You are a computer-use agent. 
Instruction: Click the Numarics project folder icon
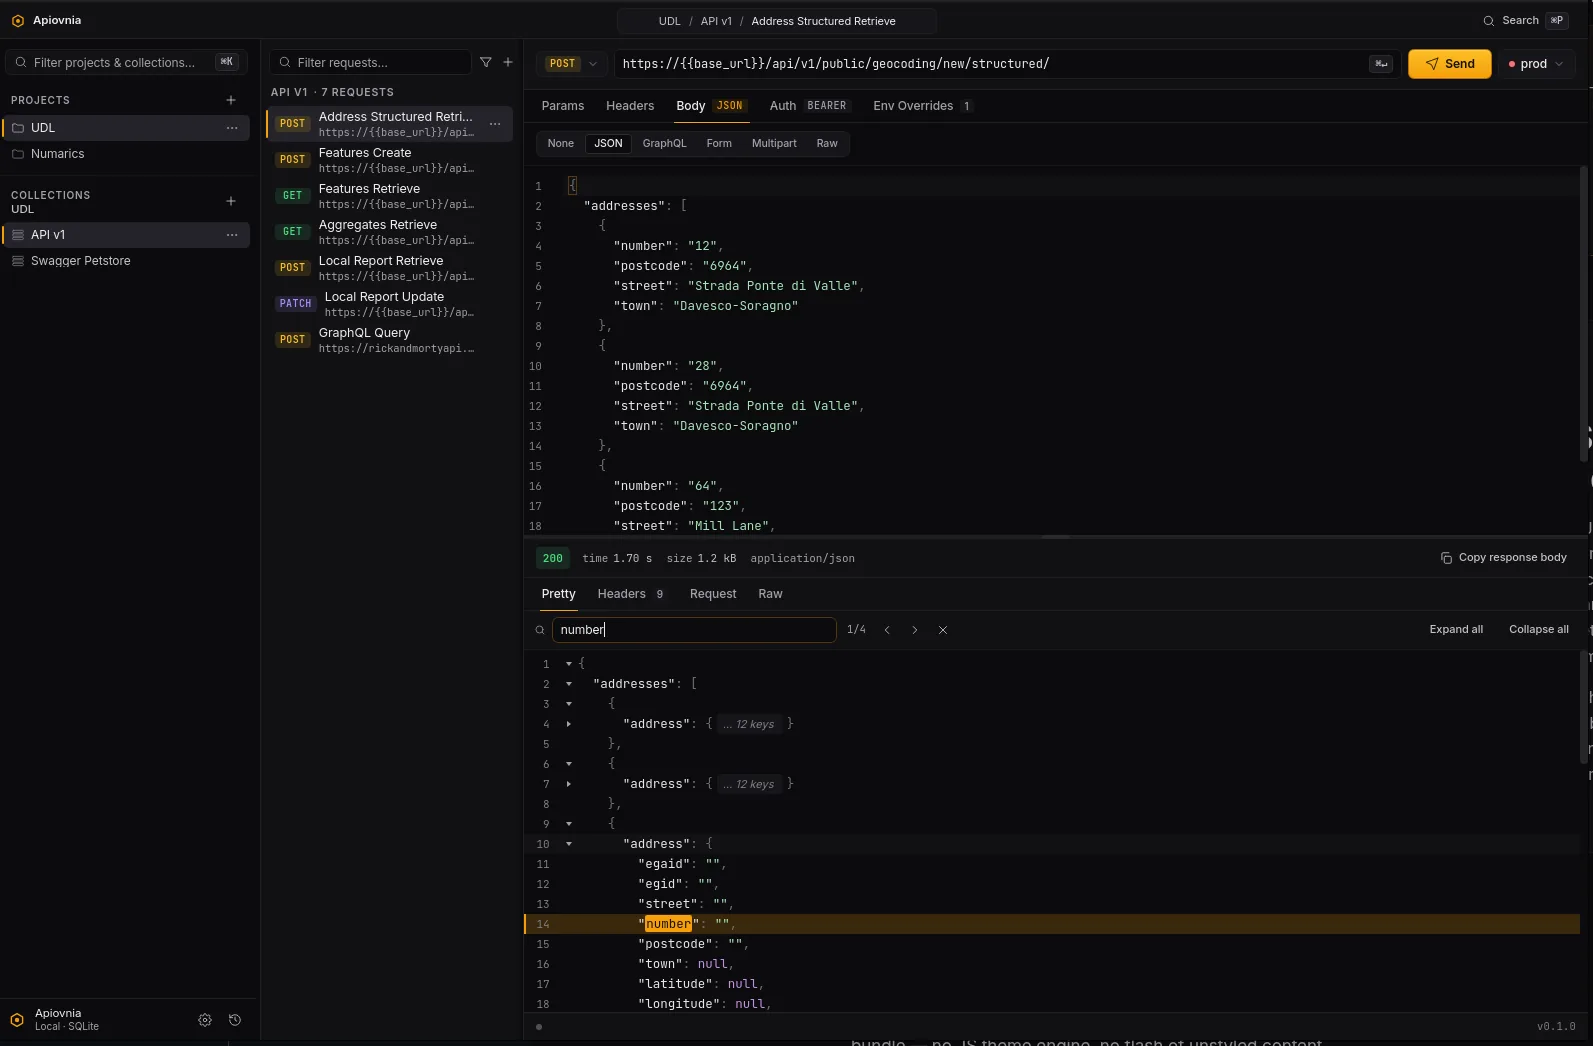(x=18, y=154)
